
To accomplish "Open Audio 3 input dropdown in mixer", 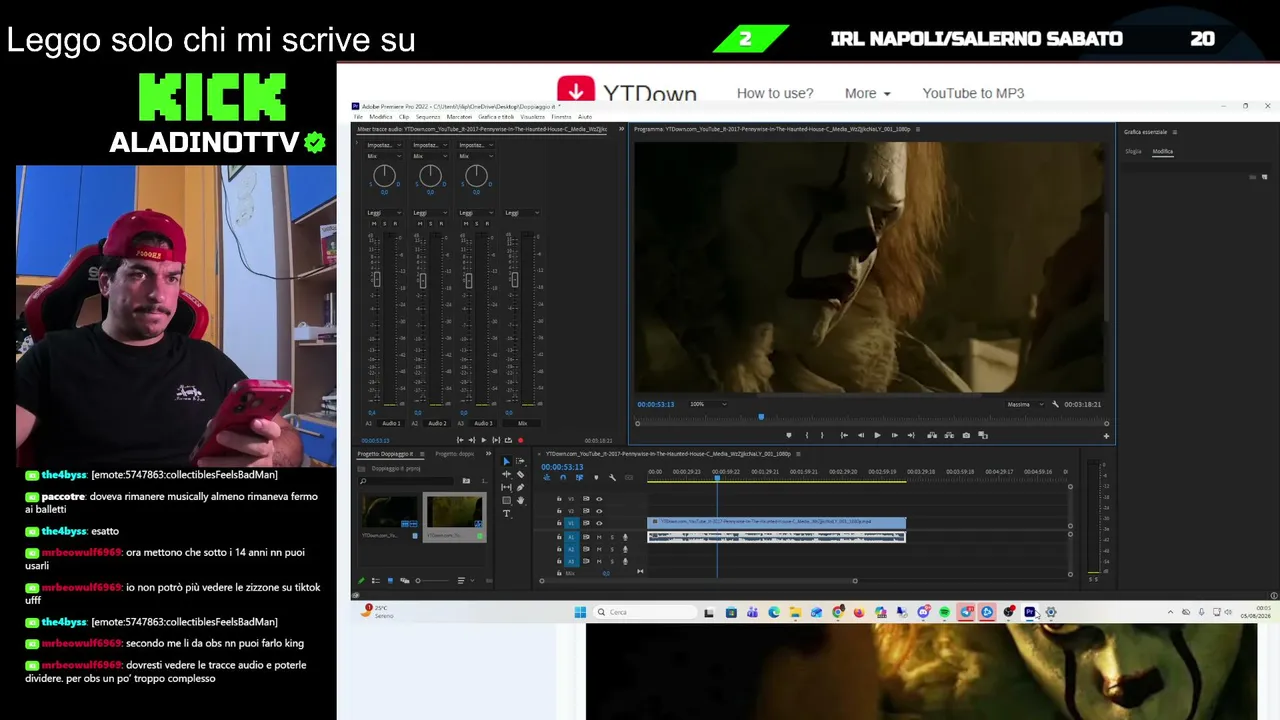I will tap(476, 145).
